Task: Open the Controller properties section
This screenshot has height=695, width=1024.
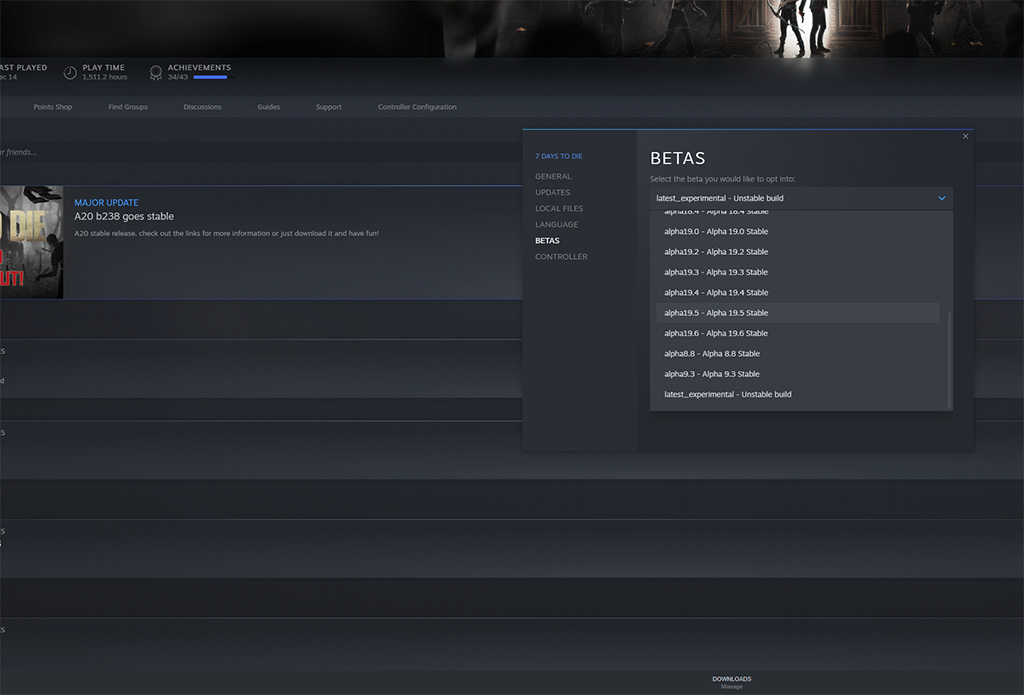Action: pos(561,257)
